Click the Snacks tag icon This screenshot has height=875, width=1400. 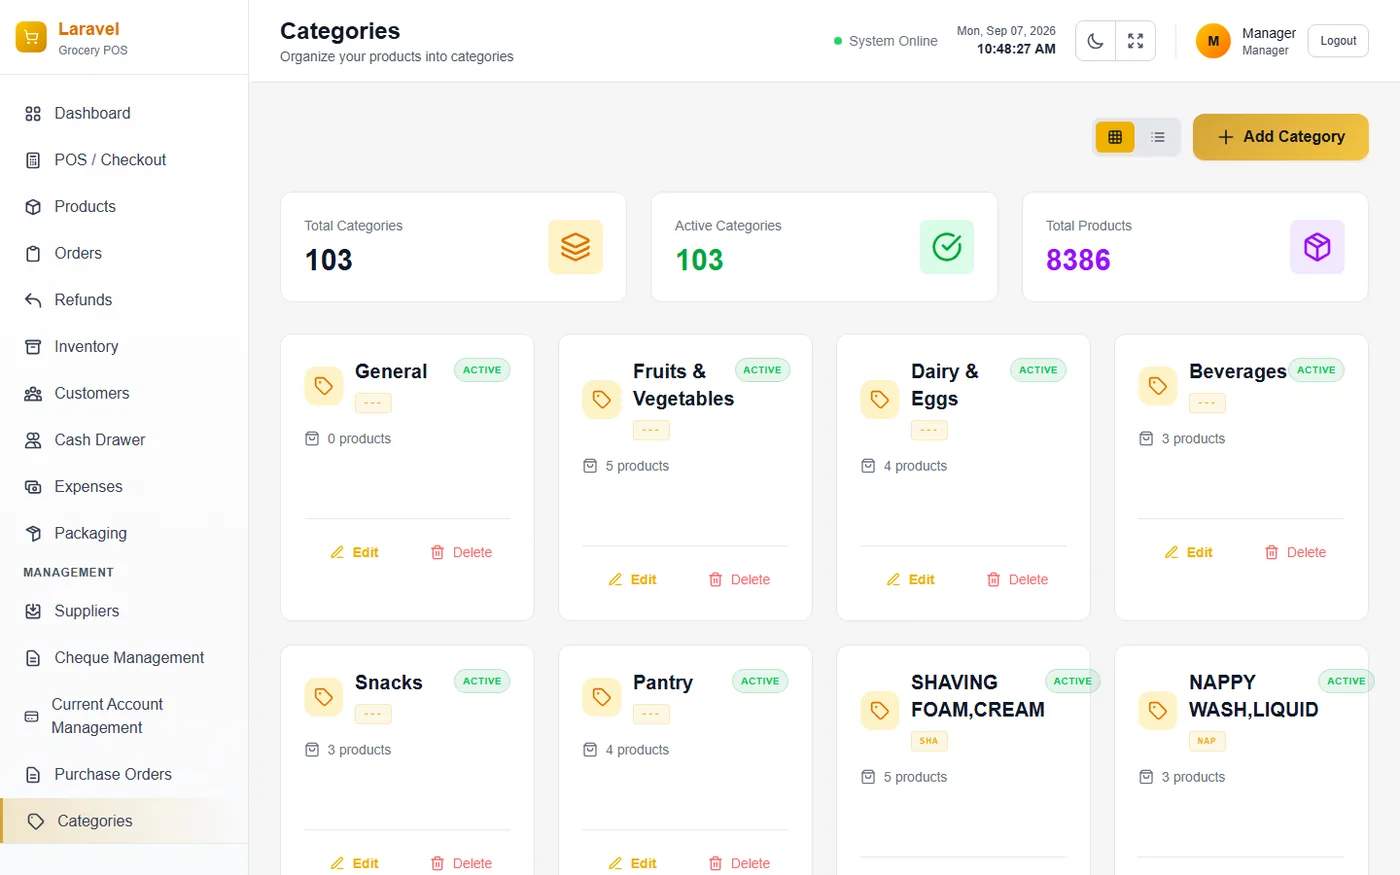(324, 697)
